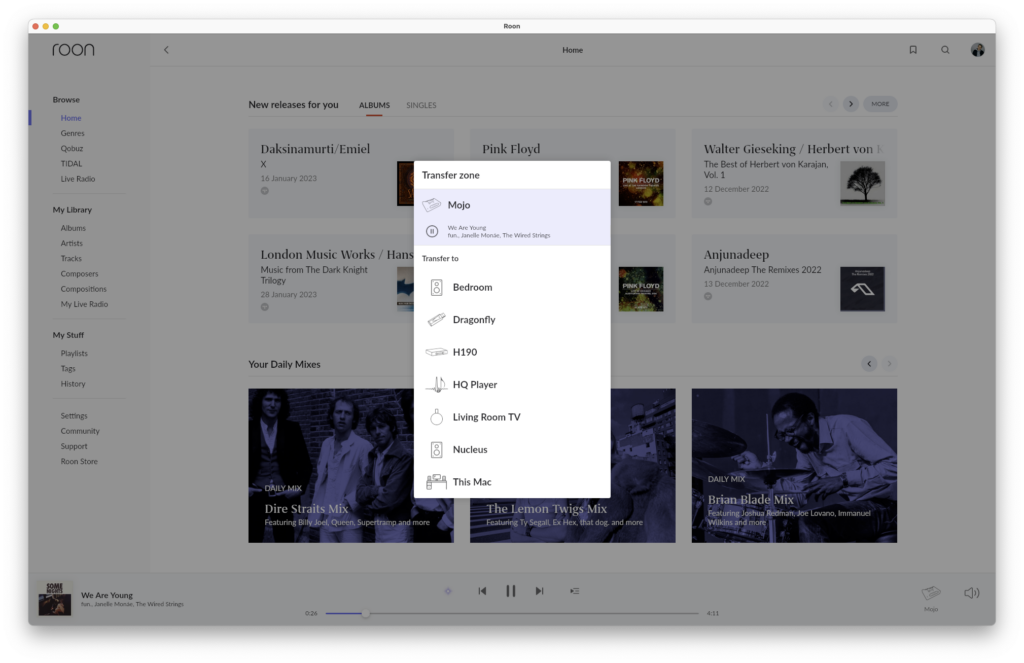
Task: Click the Roon logo
Action: (x=73, y=50)
